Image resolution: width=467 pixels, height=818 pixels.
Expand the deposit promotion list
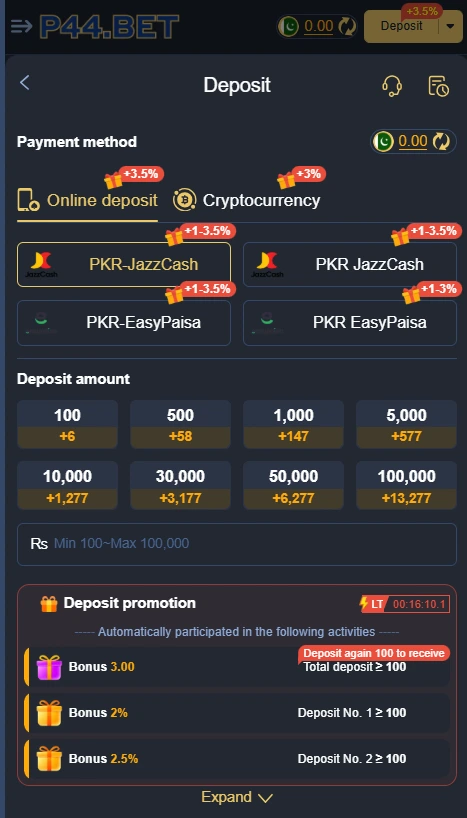237,797
